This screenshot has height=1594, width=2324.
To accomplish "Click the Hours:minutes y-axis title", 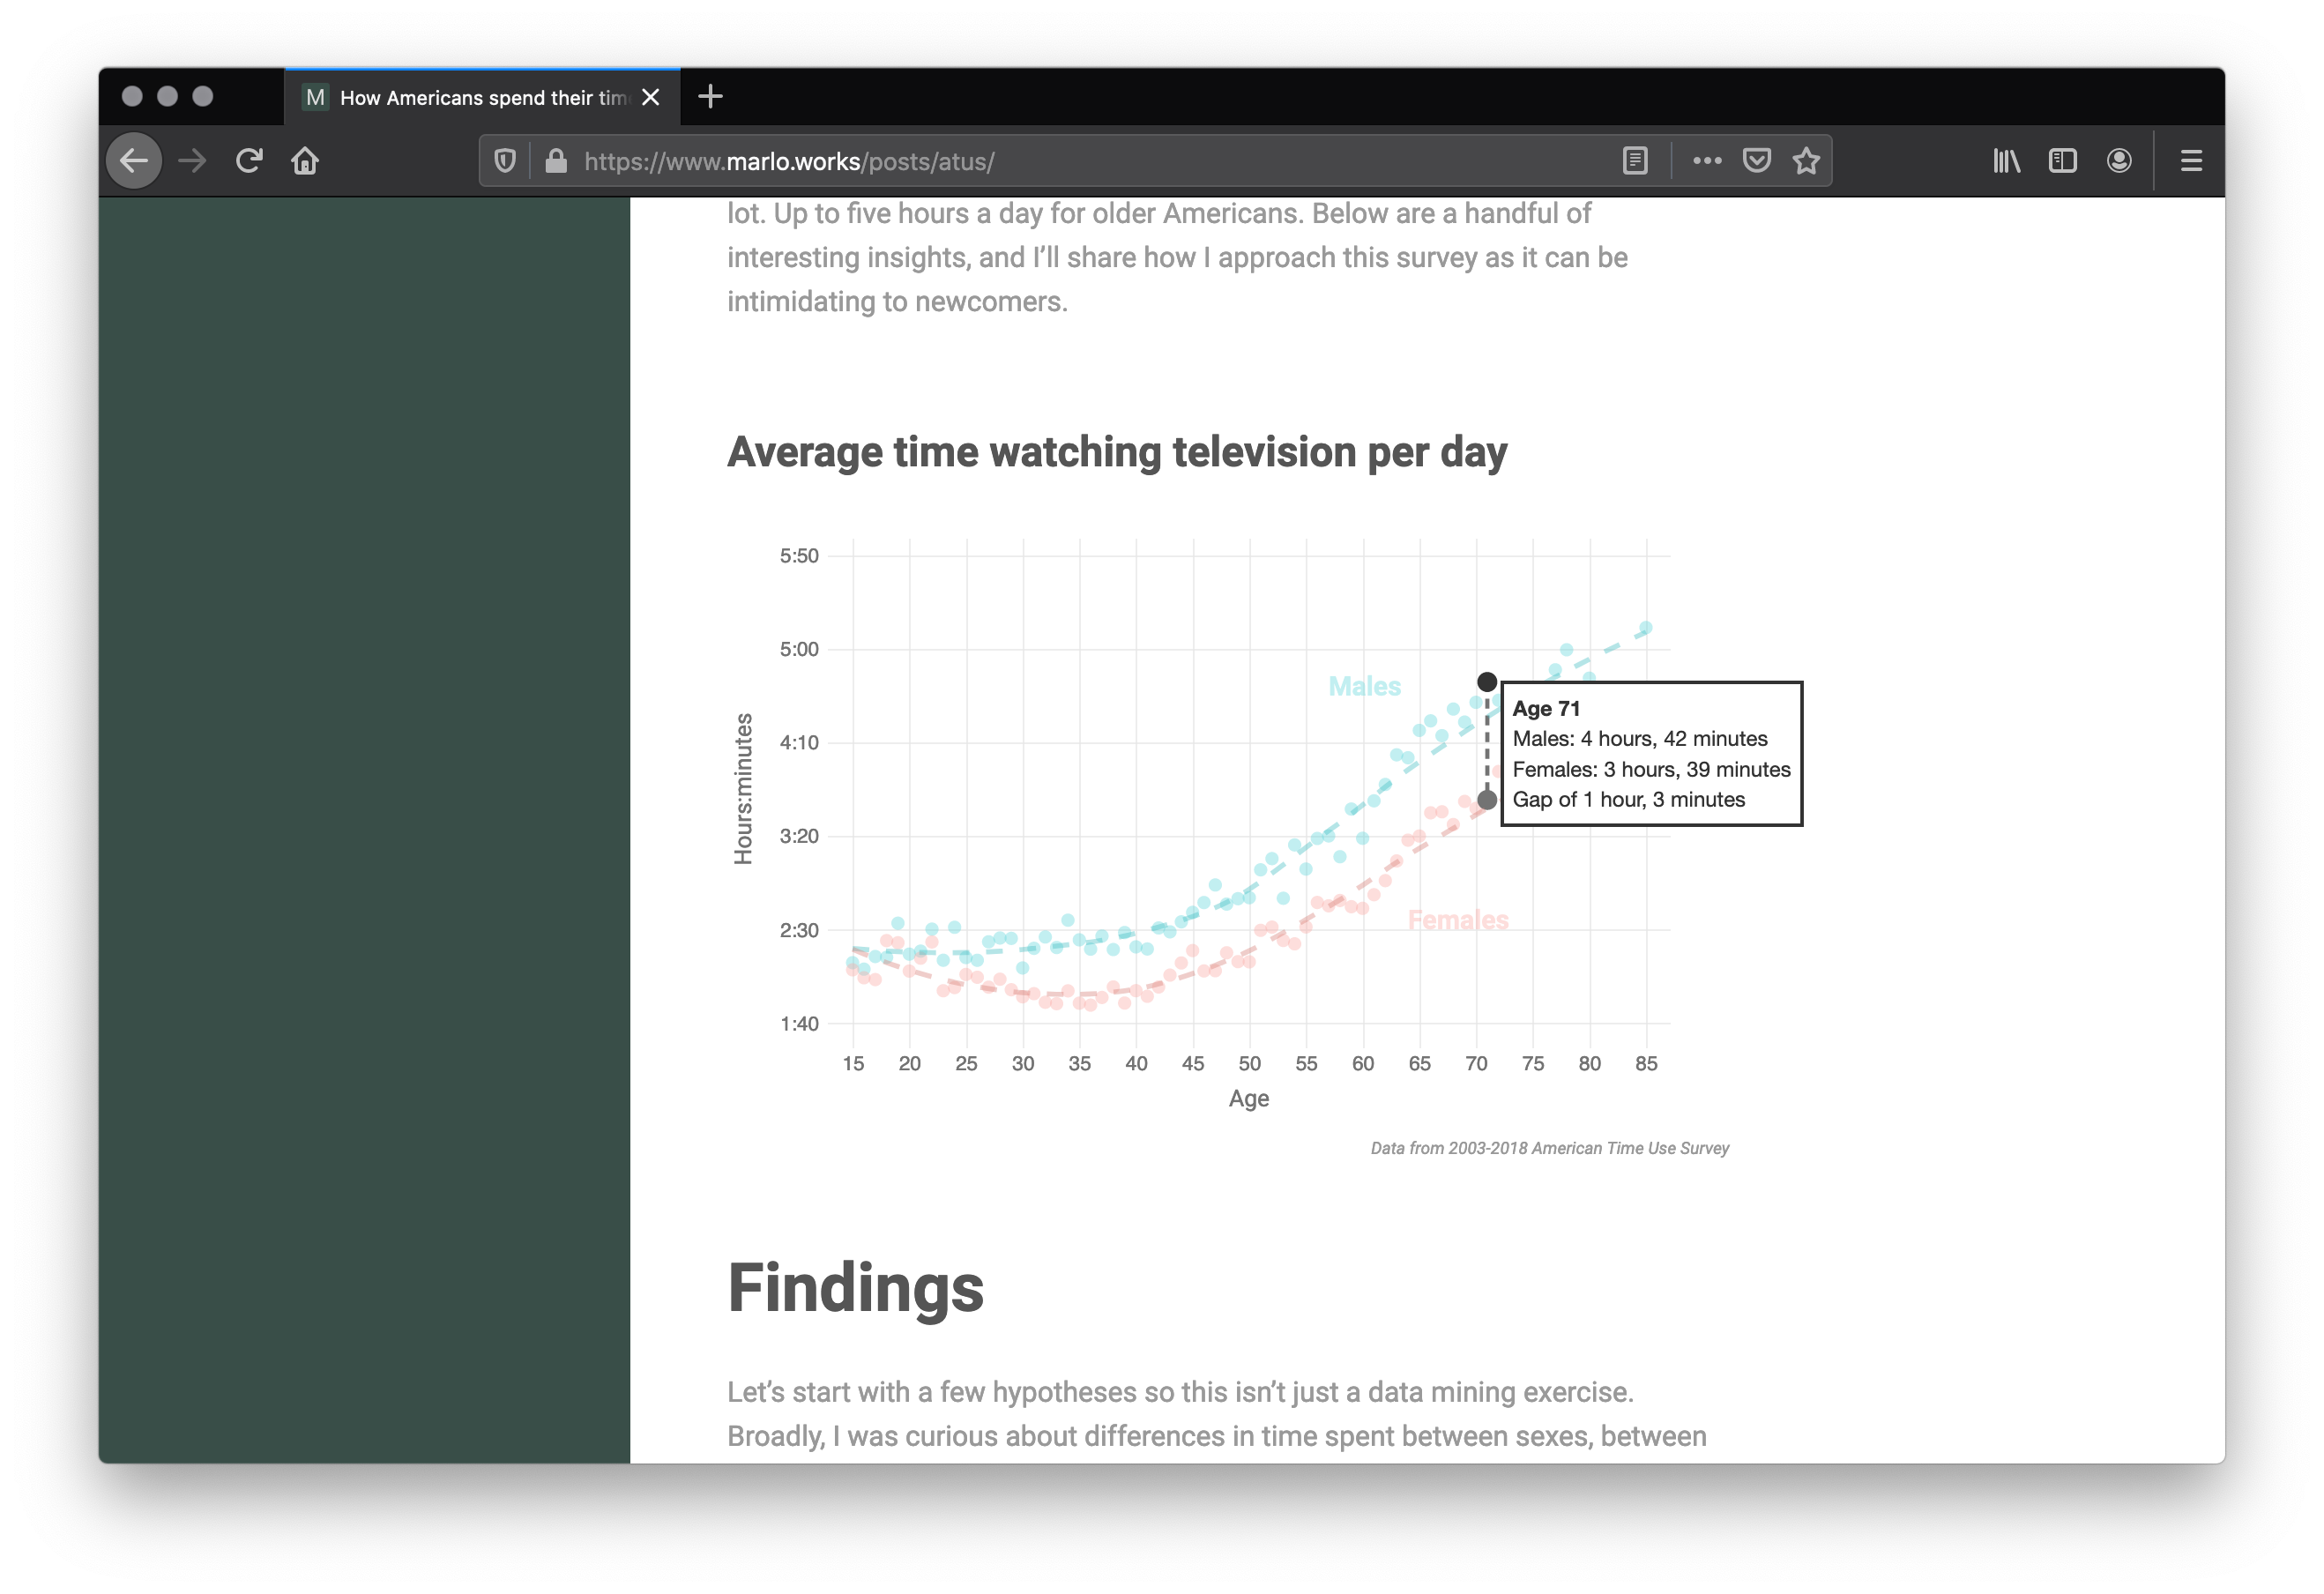I will [743, 789].
